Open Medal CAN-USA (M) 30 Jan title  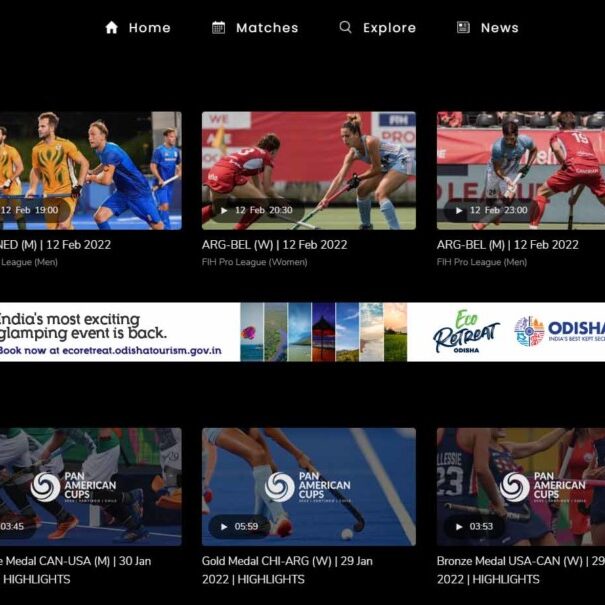click(x=76, y=570)
